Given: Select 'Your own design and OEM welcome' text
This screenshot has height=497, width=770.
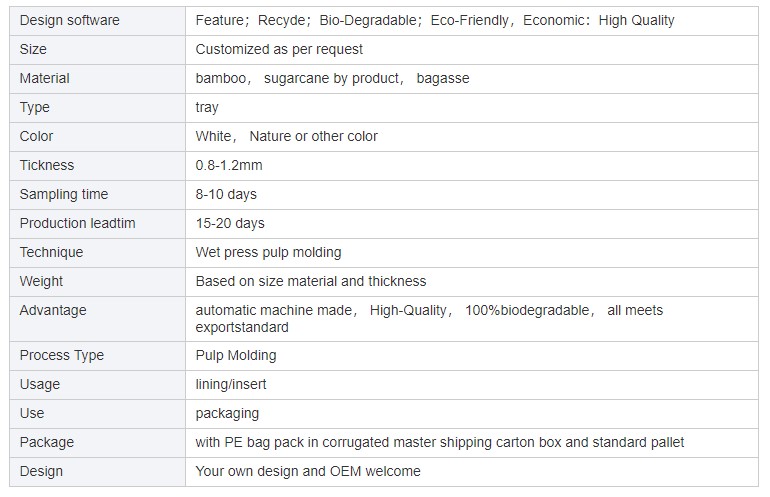Looking at the screenshot, I should pyautogui.click(x=308, y=471).
